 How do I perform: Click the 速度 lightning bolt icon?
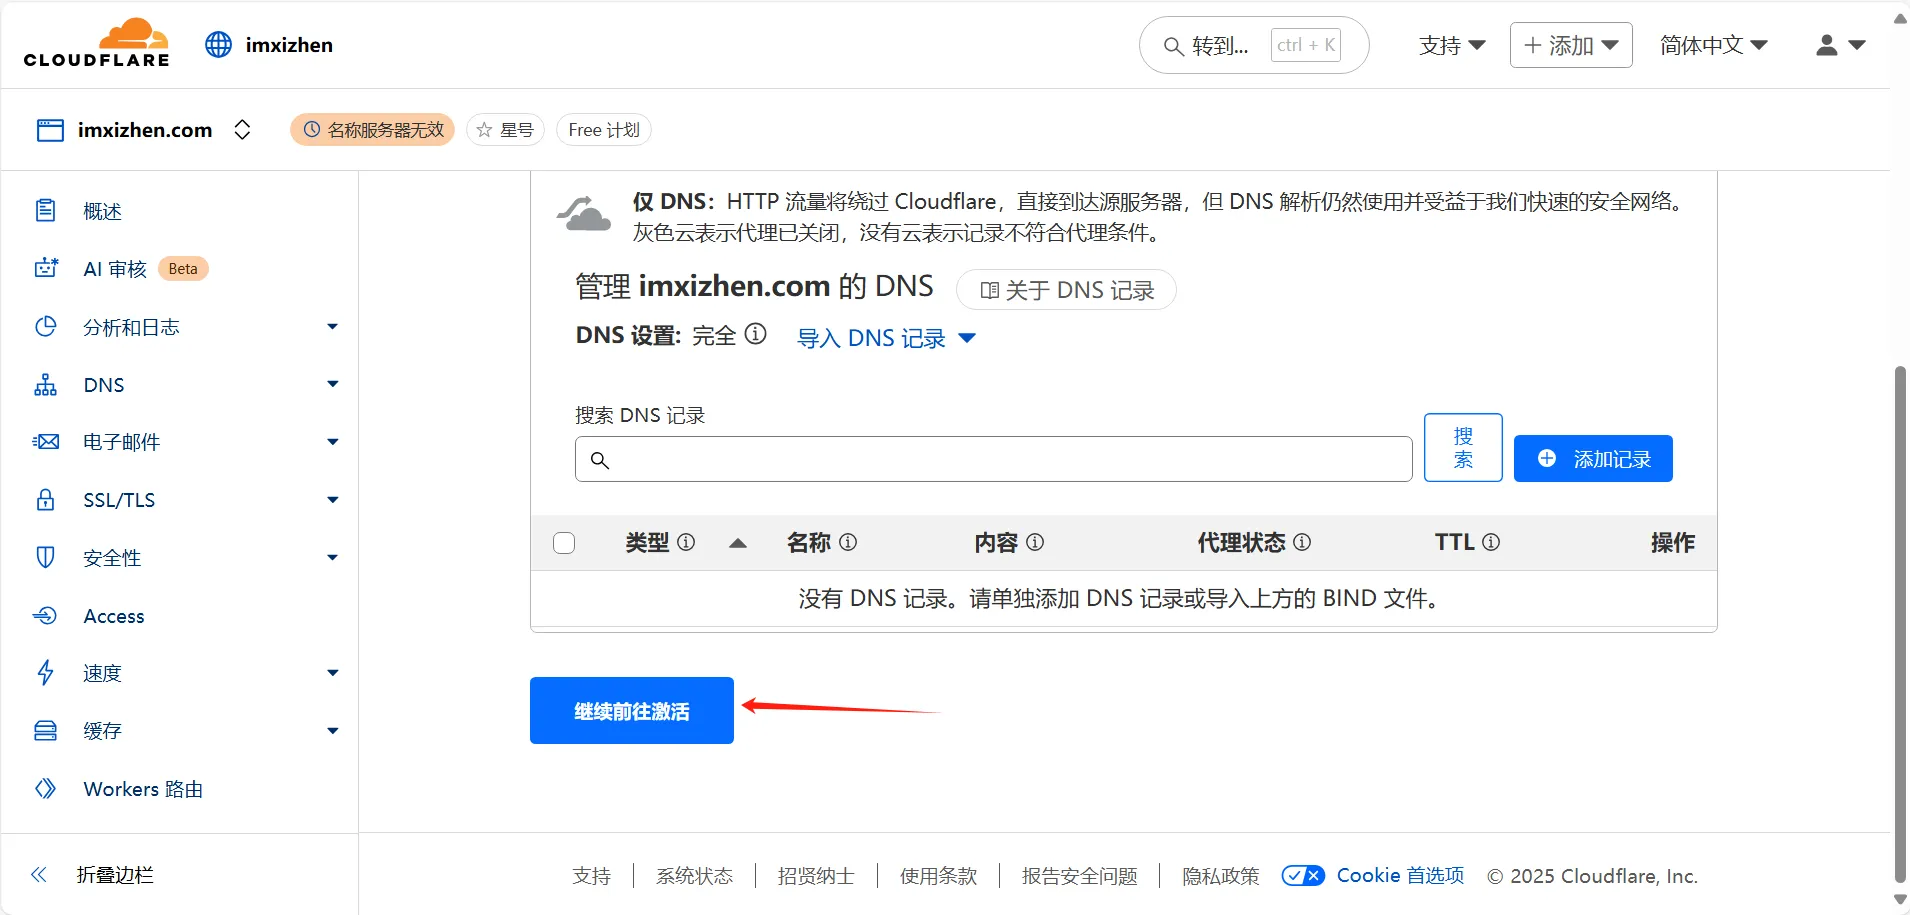coord(46,673)
